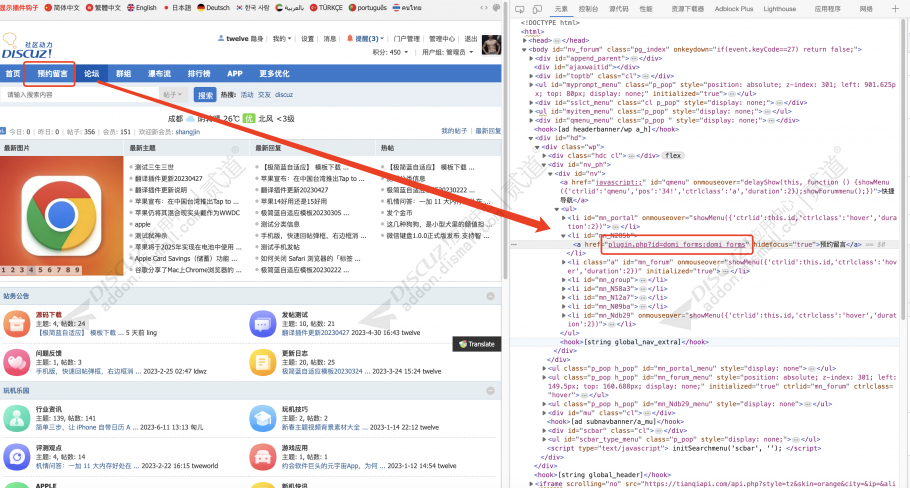Switch to the 控制台 DevTools tab
The height and width of the screenshot is (488, 910).
pos(589,8)
